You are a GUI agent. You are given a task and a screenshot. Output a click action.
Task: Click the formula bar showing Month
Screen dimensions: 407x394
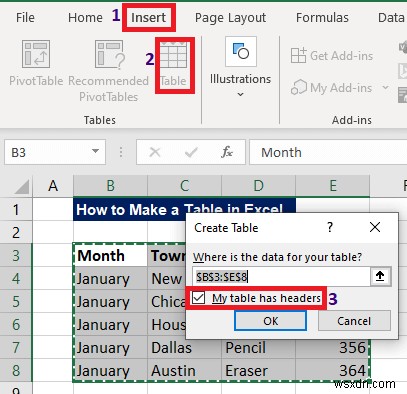tap(328, 152)
